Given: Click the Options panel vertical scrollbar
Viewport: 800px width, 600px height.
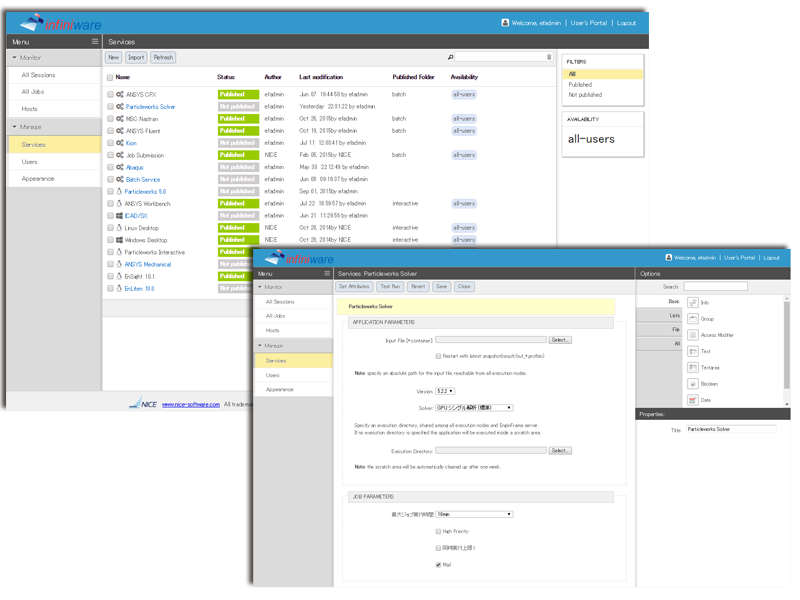Looking at the screenshot, I should point(787,344).
